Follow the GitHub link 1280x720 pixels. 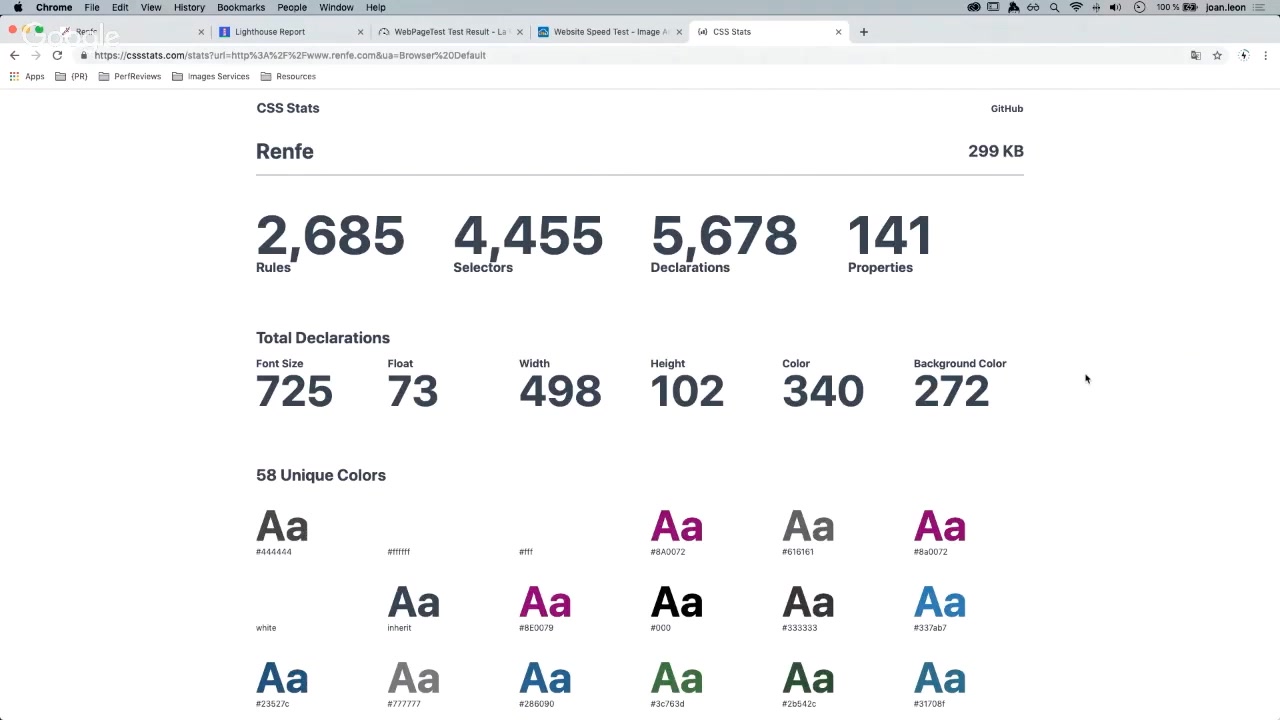pyautogui.click(x=1007, y=108)
